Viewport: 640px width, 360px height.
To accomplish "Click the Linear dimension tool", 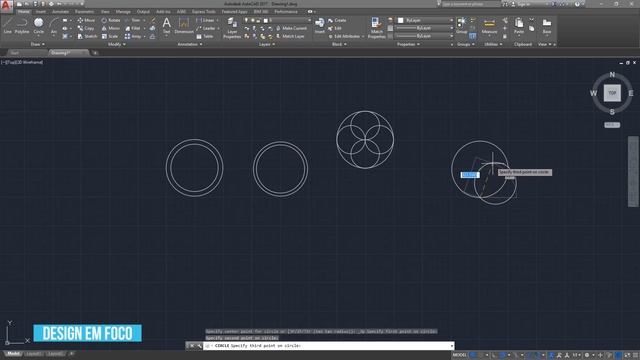I will tap(206, 20).
